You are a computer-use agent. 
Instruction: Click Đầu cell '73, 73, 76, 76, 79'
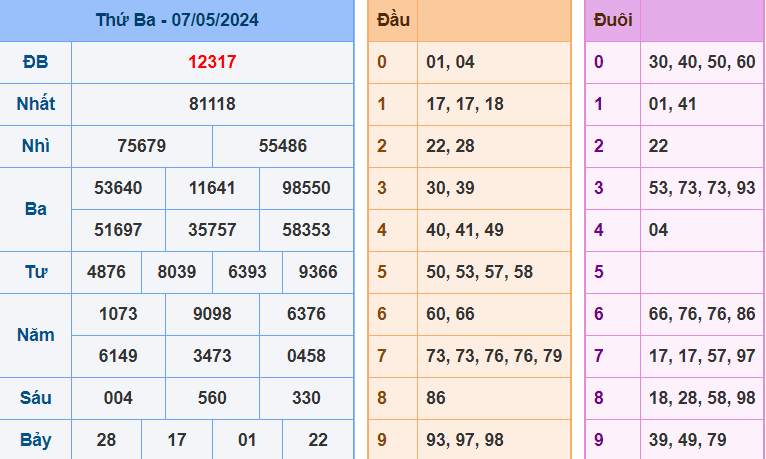pos(494,356)
